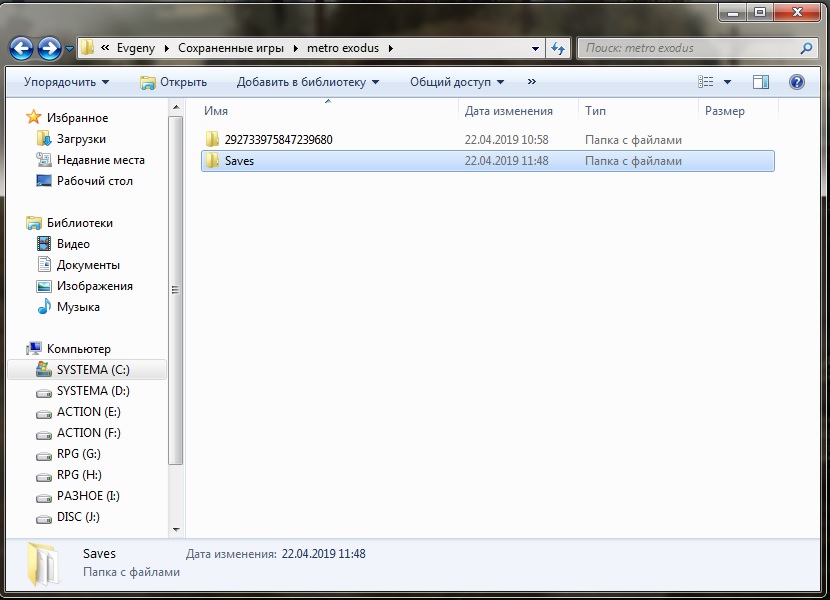This screenshot has width=830, height=600.
Task: Select the Saves folder row
Action: point(488,161)
